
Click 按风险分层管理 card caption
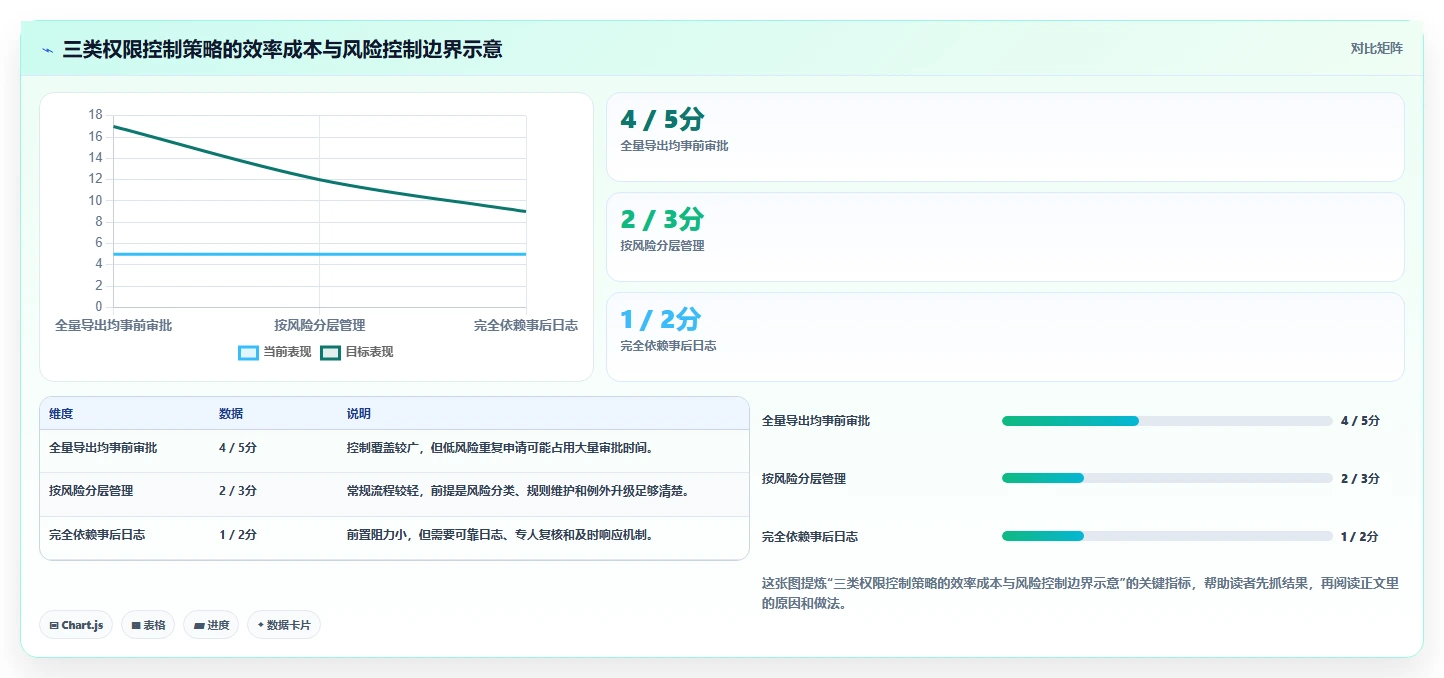[662, 246]
